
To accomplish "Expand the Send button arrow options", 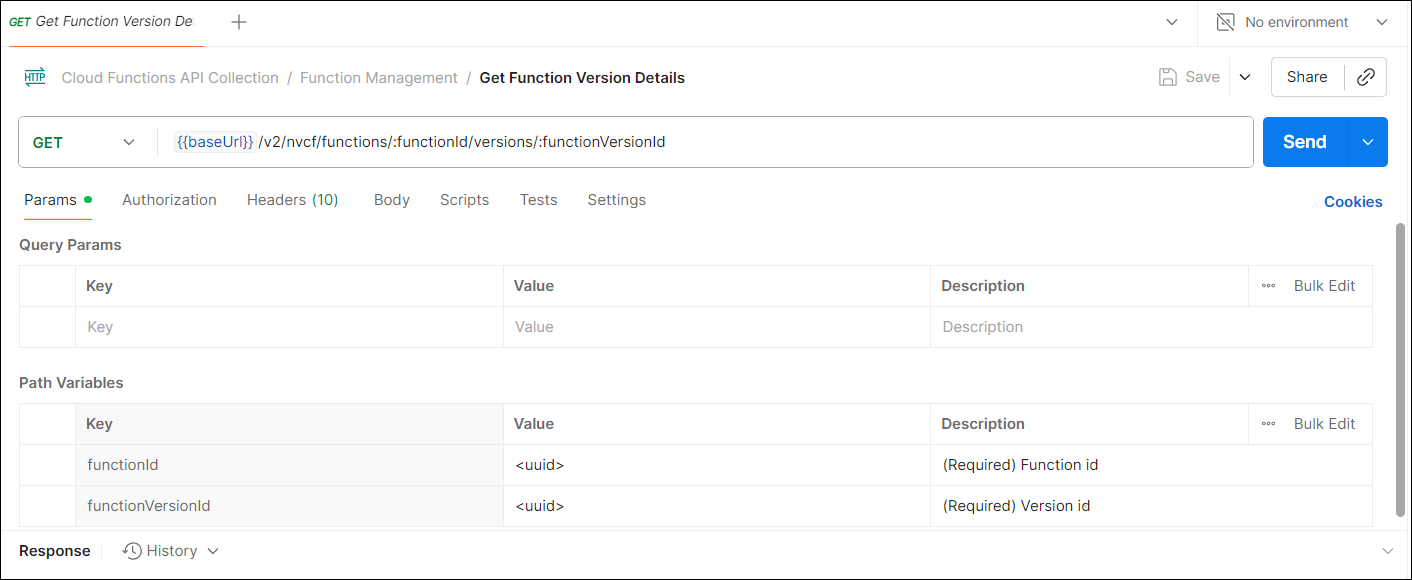I will (1368, 142).
